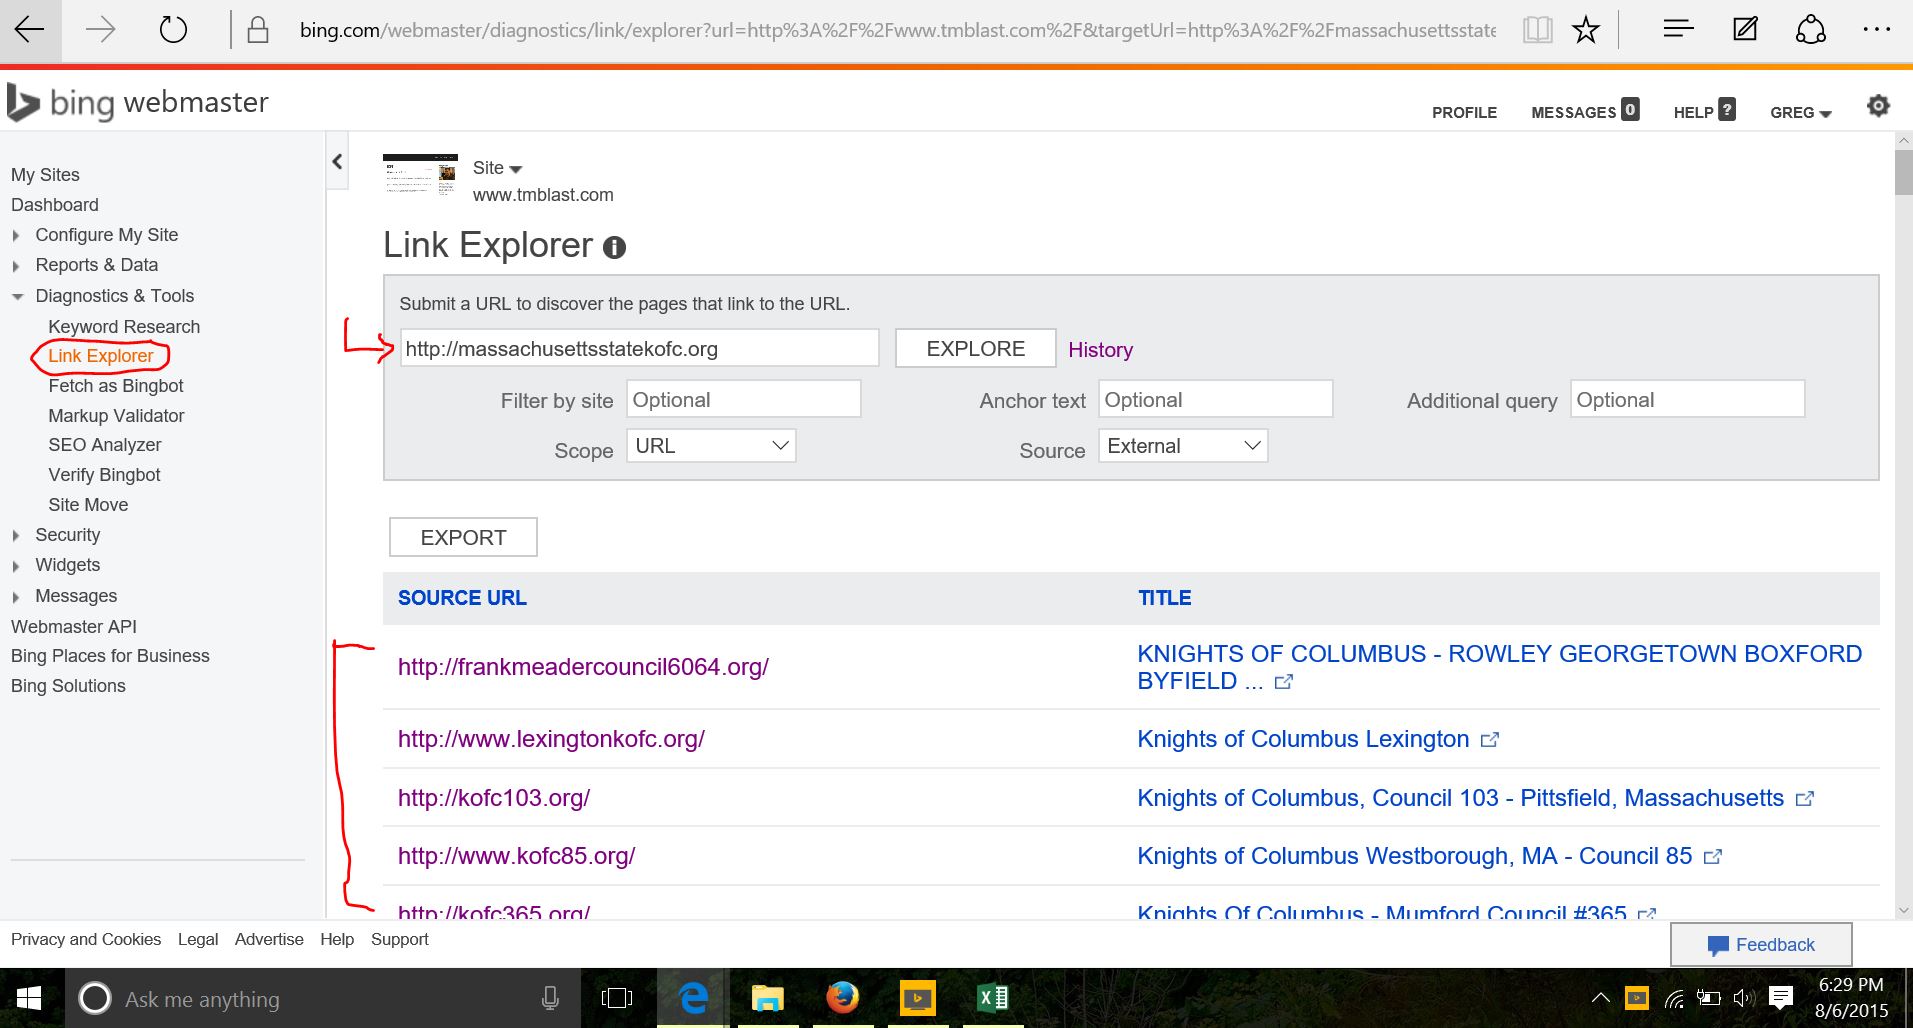1913x1028 pixels.
Task: Select Markup Validator in sidebar
Action: coord(116,416)
